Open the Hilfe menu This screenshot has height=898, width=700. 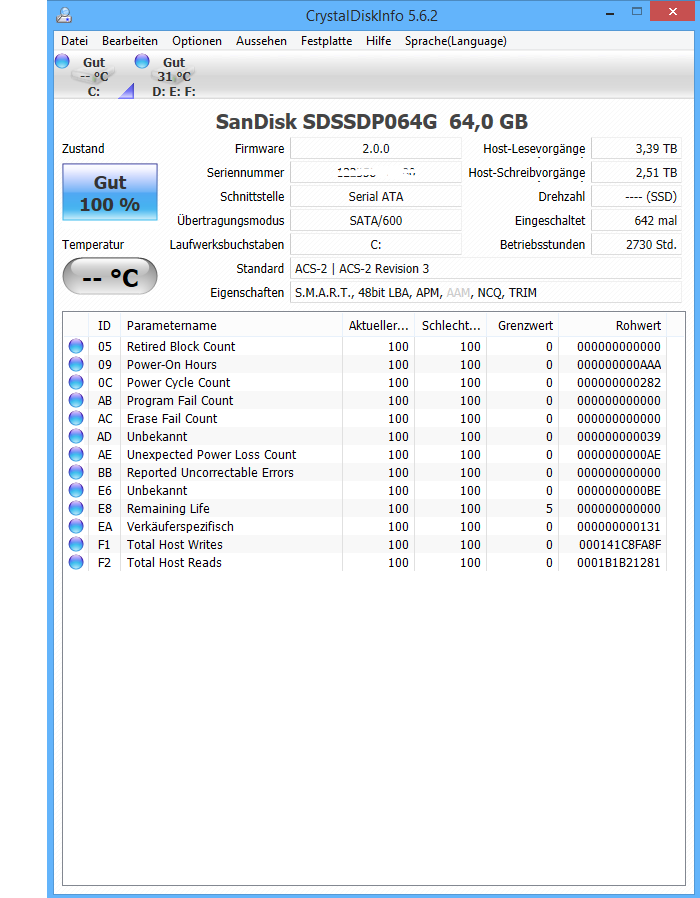tap(379, 41)
